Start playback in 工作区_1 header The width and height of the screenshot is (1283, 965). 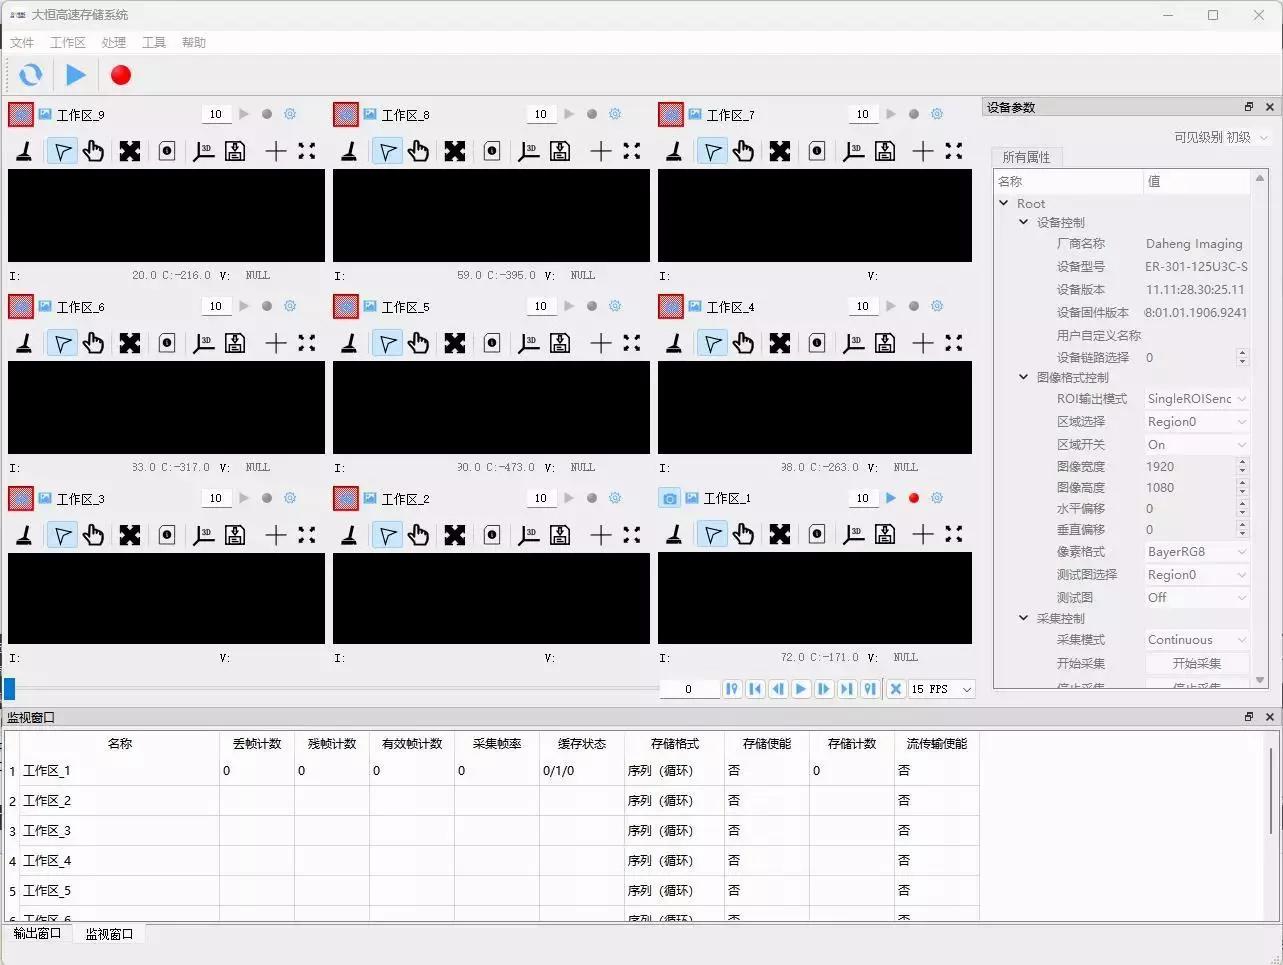pos(891,498)
